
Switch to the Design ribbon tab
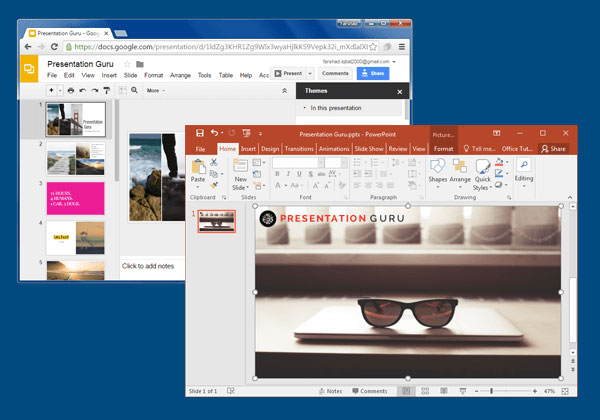pos(270,149)
